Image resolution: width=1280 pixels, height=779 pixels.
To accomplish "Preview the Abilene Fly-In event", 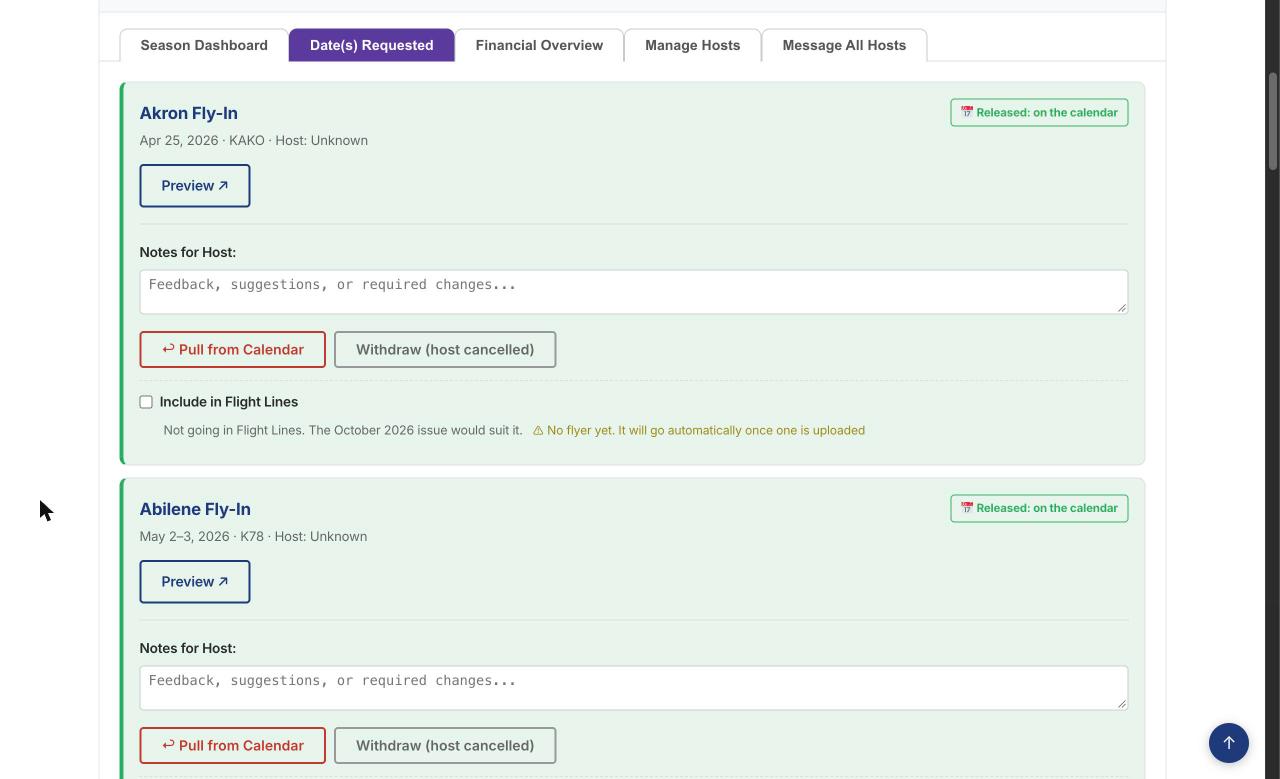I will pyautogui.click(x=195, y=582).
